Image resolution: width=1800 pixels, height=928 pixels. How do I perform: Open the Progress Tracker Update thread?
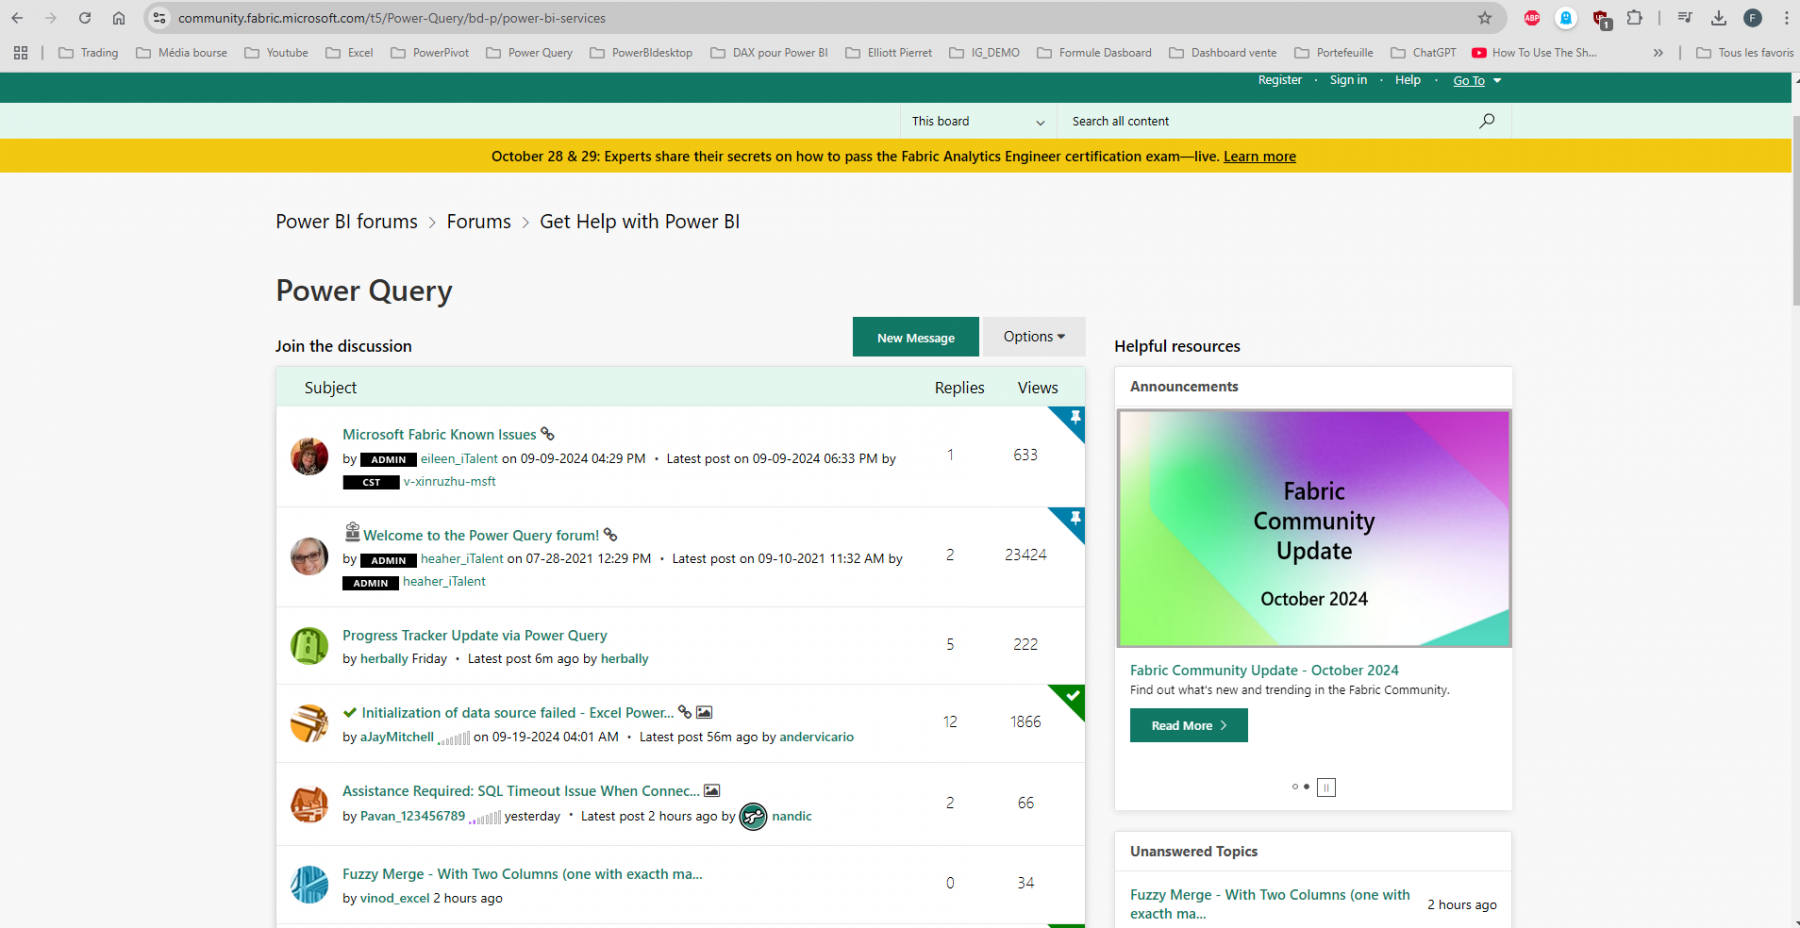point(475,635)
